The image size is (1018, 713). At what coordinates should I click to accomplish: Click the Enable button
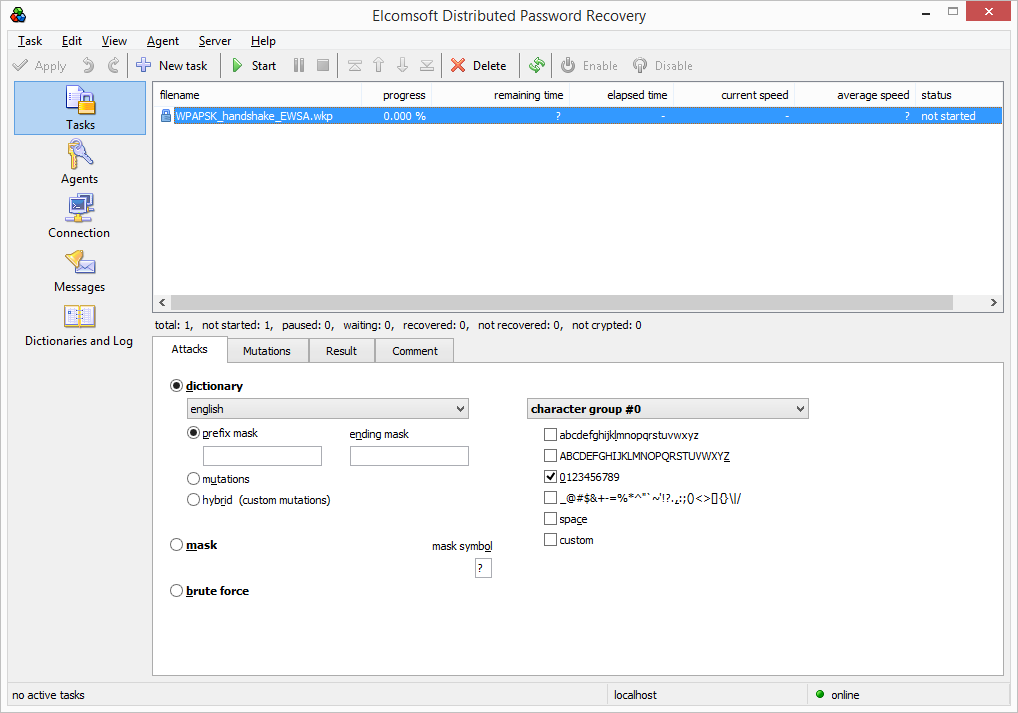click(x=589, y=65)
